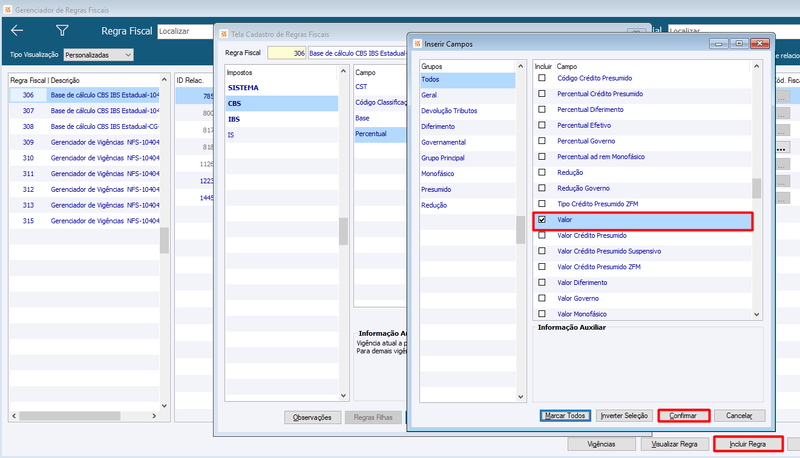This screenshot has width=800, height=458.
Task: Select rule 306 in the list
Action: [x=85, y=95]
